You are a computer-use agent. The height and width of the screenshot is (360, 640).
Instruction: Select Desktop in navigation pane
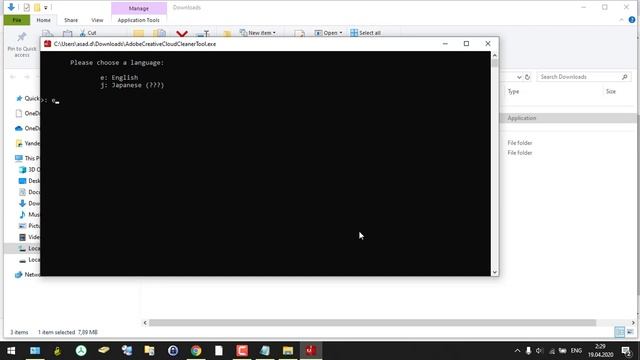pyautogui.click(x=29, y=181)
